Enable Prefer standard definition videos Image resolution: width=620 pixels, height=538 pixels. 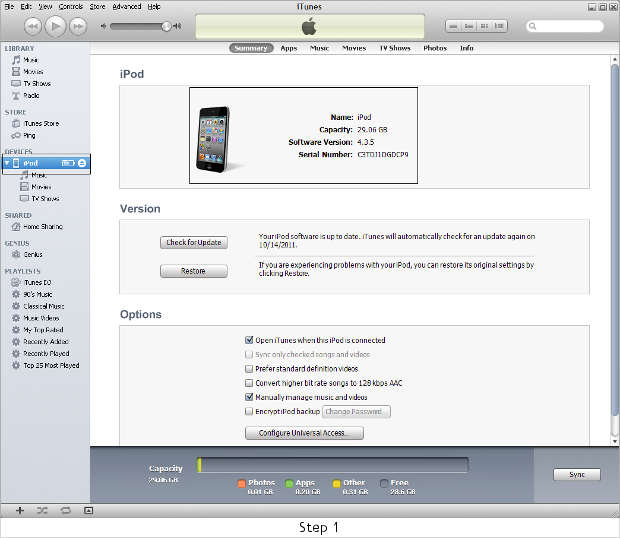tap(249, 369)
